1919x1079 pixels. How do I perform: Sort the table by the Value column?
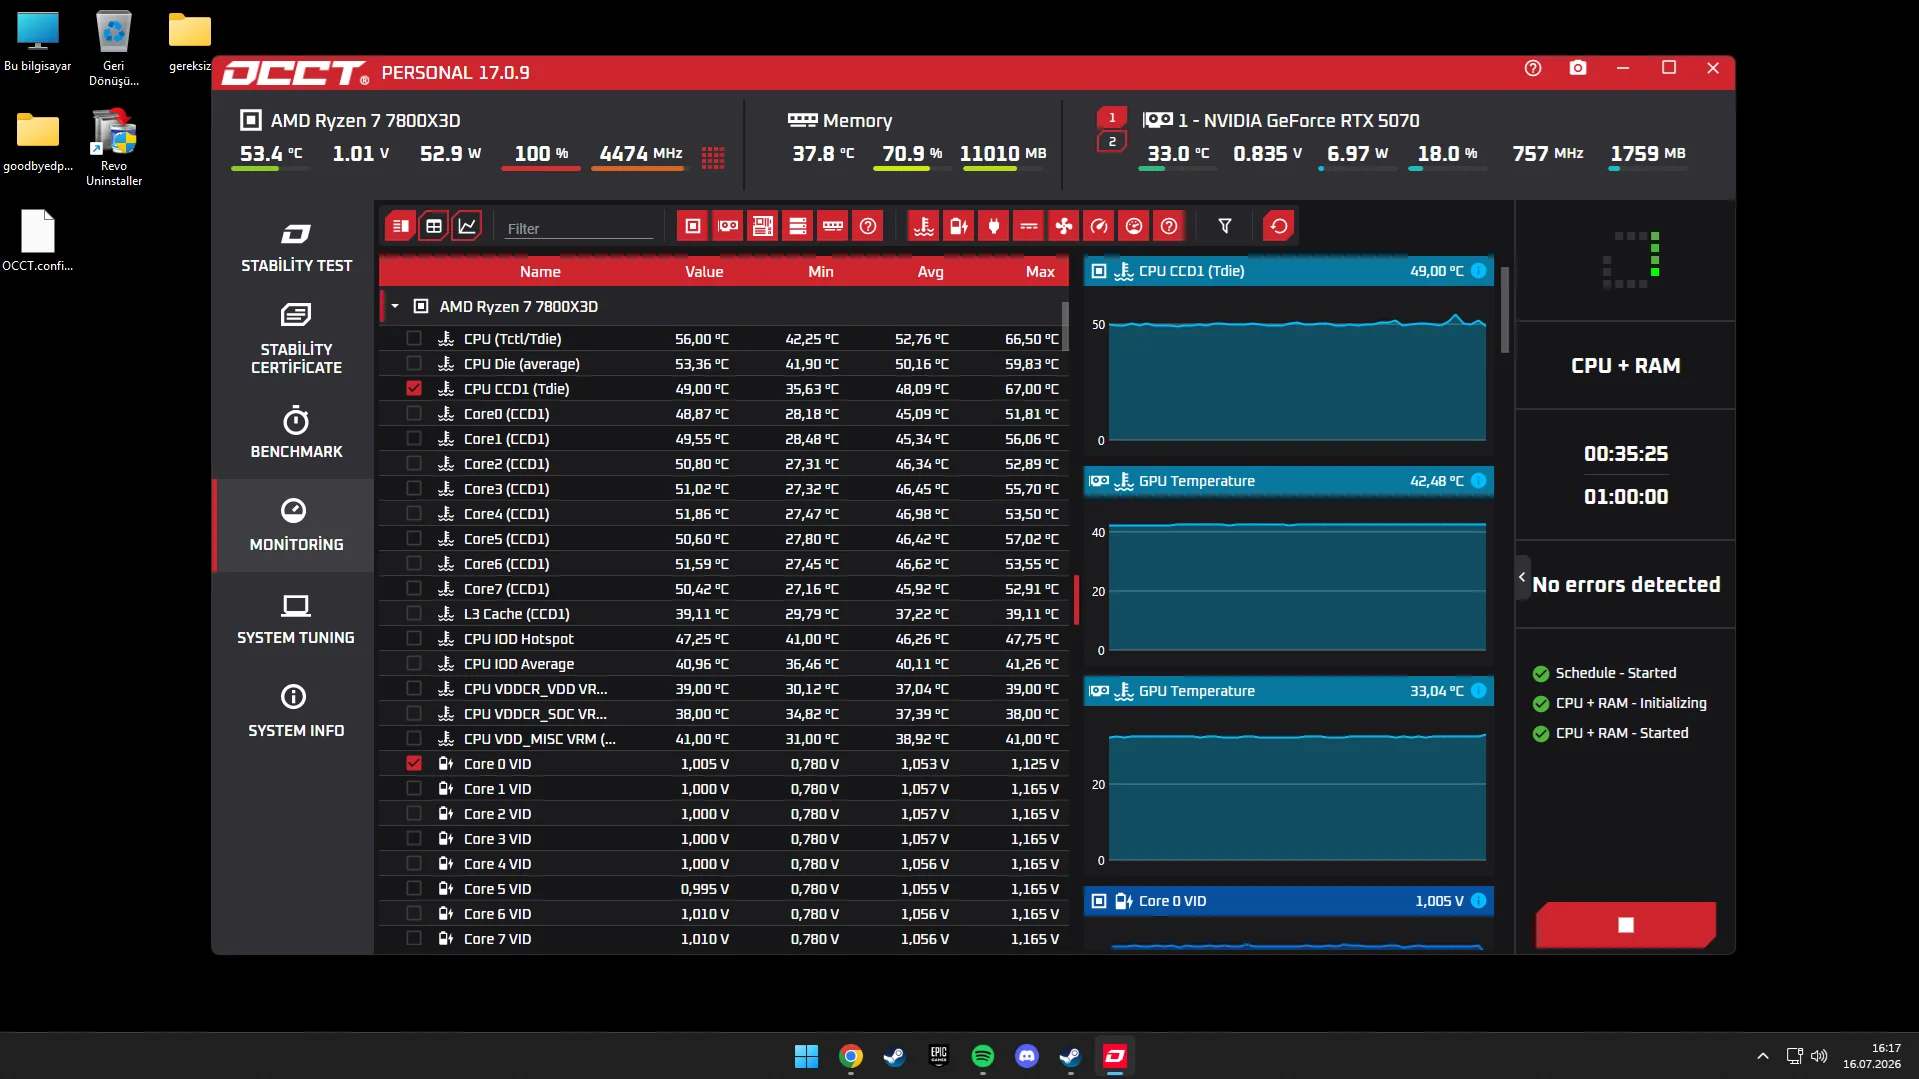[704, 272]
